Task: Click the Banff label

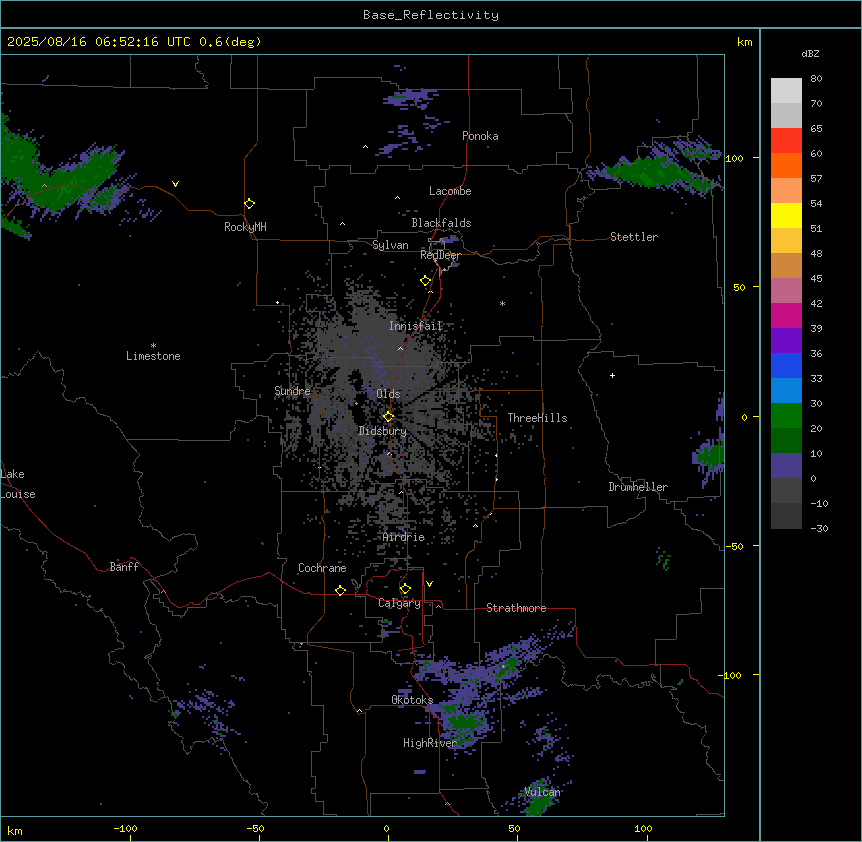Action: click(x=124, y=567)
